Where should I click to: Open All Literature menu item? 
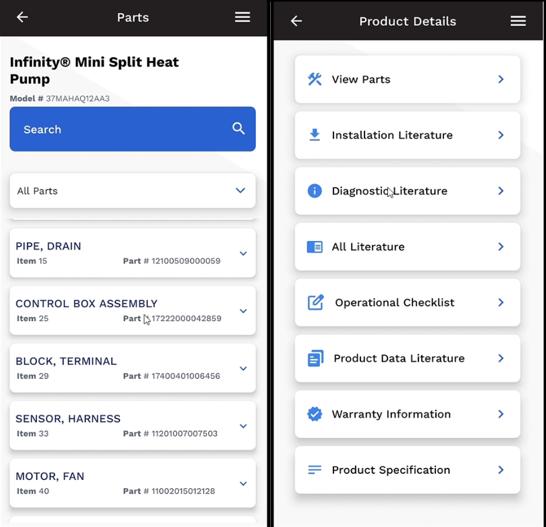[x=407, y=247]
